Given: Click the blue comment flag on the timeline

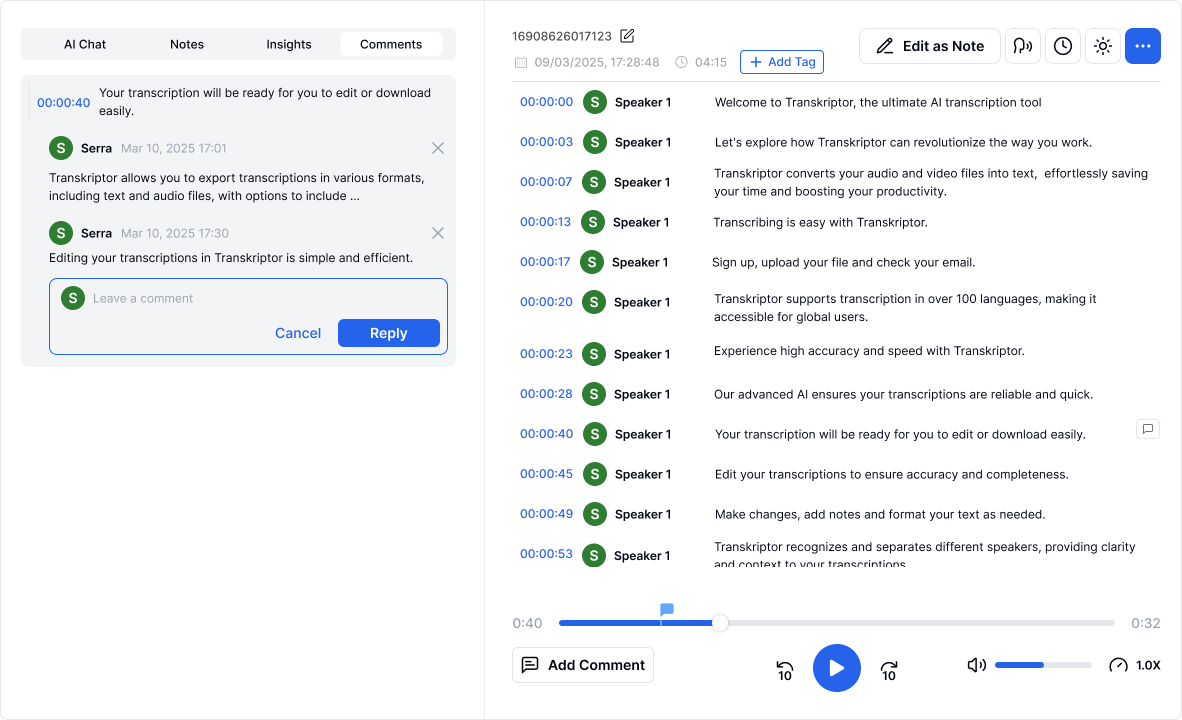Looking at the screenshot, I should click(666, 609).
